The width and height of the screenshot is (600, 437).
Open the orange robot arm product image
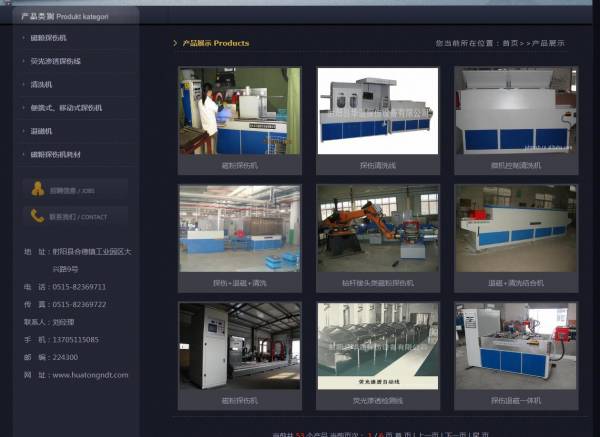377,229
